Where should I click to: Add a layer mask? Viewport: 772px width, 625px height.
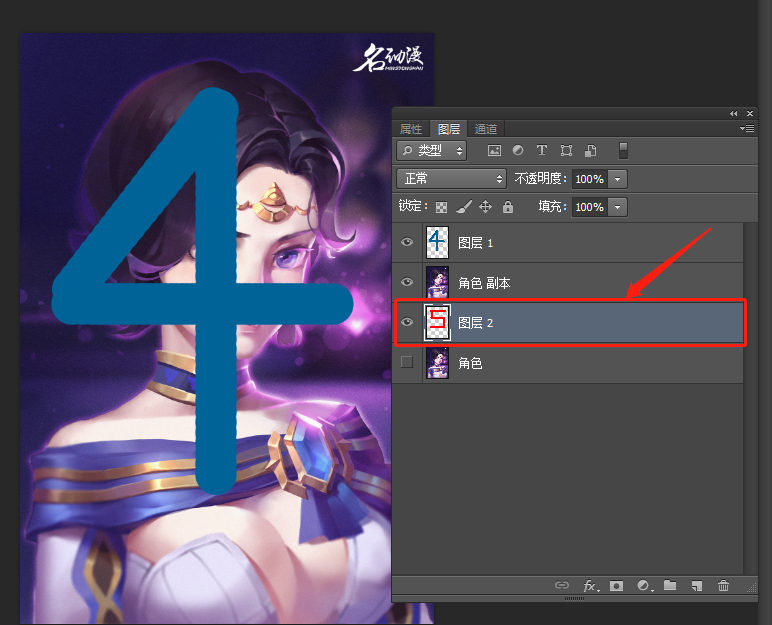(x=617, y=586)
